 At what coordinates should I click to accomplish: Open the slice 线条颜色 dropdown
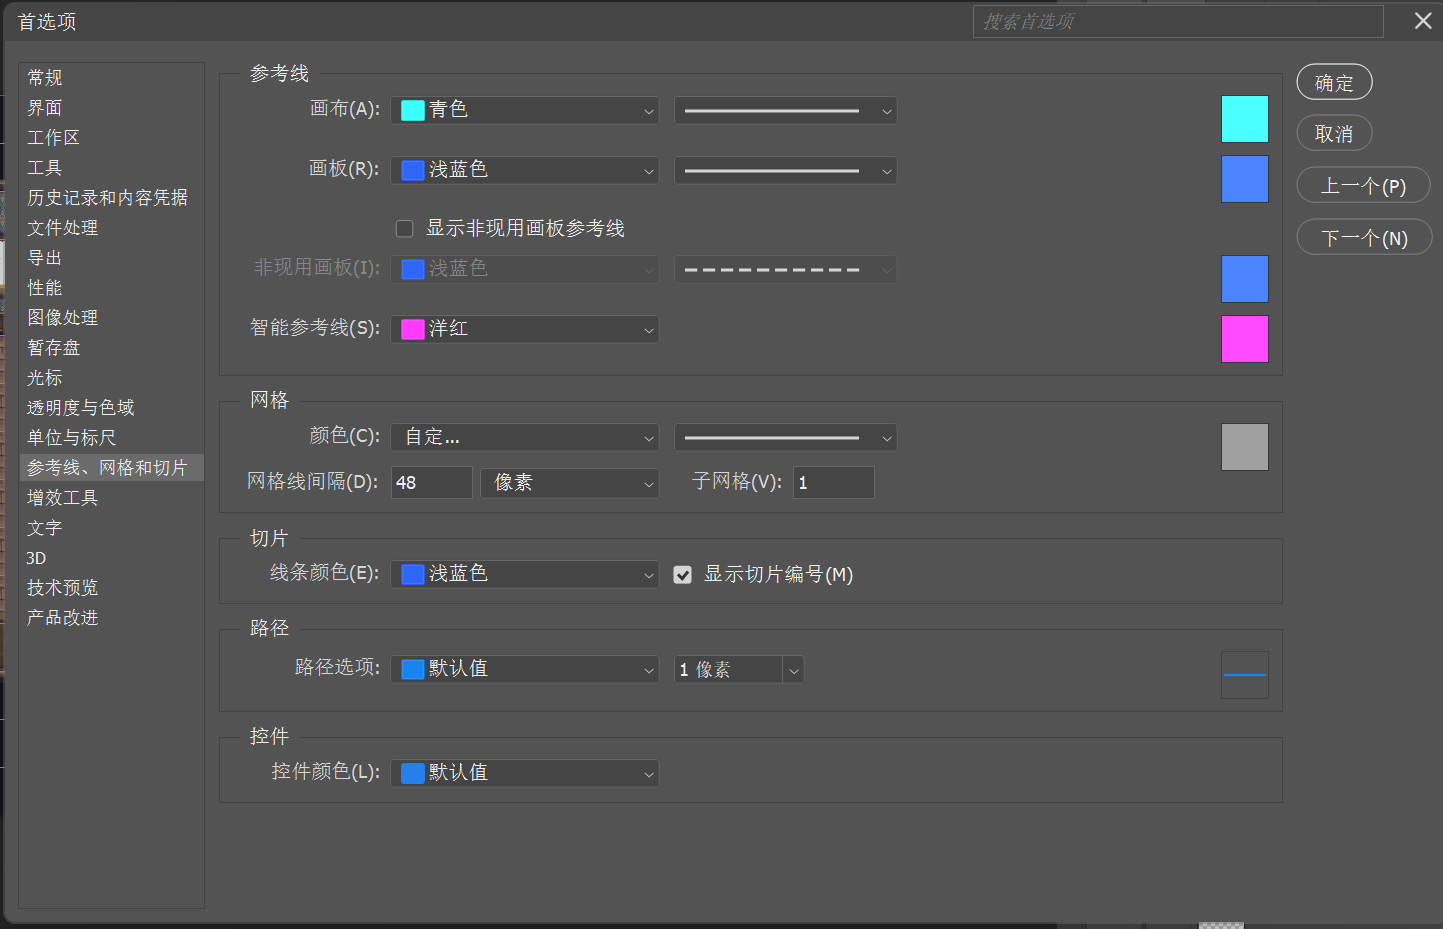pos(525,574)
